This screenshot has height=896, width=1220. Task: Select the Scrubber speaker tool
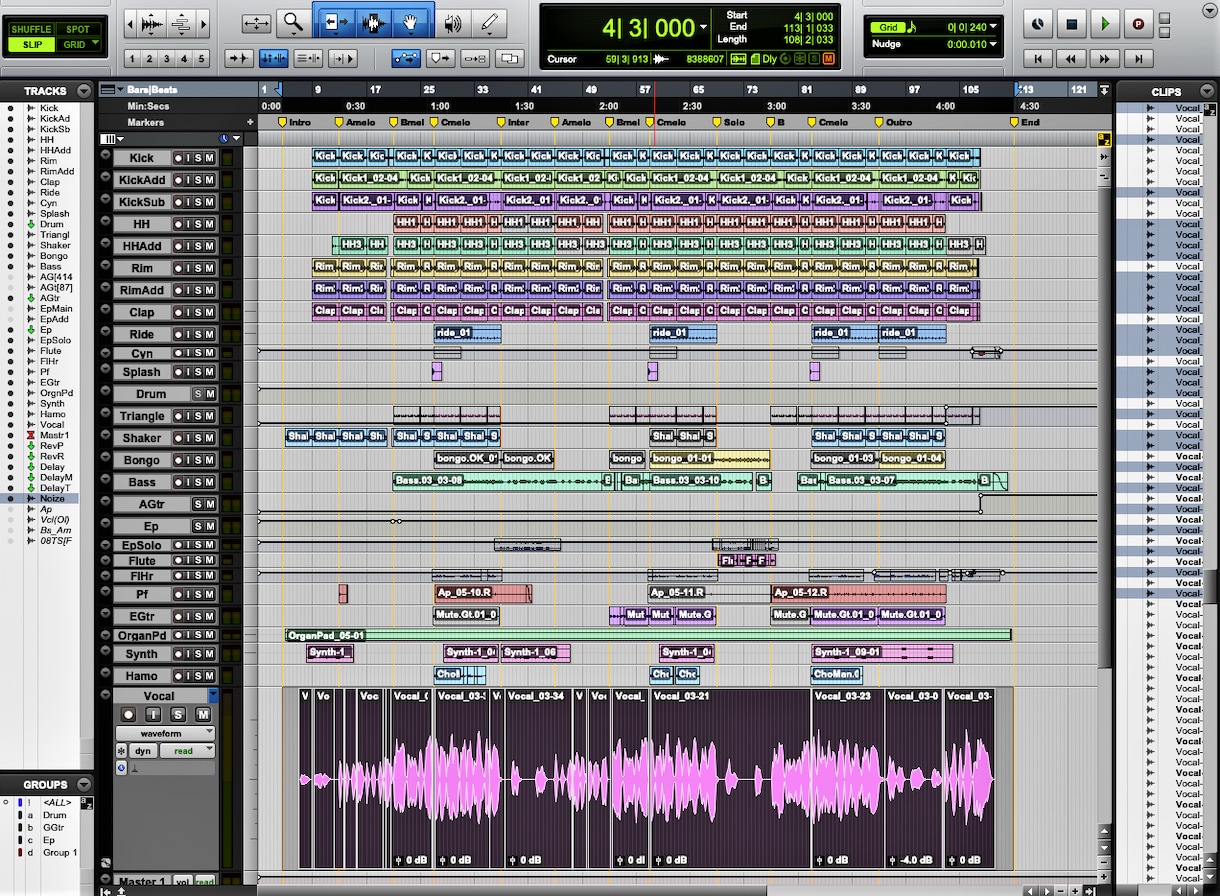[453, 22]
